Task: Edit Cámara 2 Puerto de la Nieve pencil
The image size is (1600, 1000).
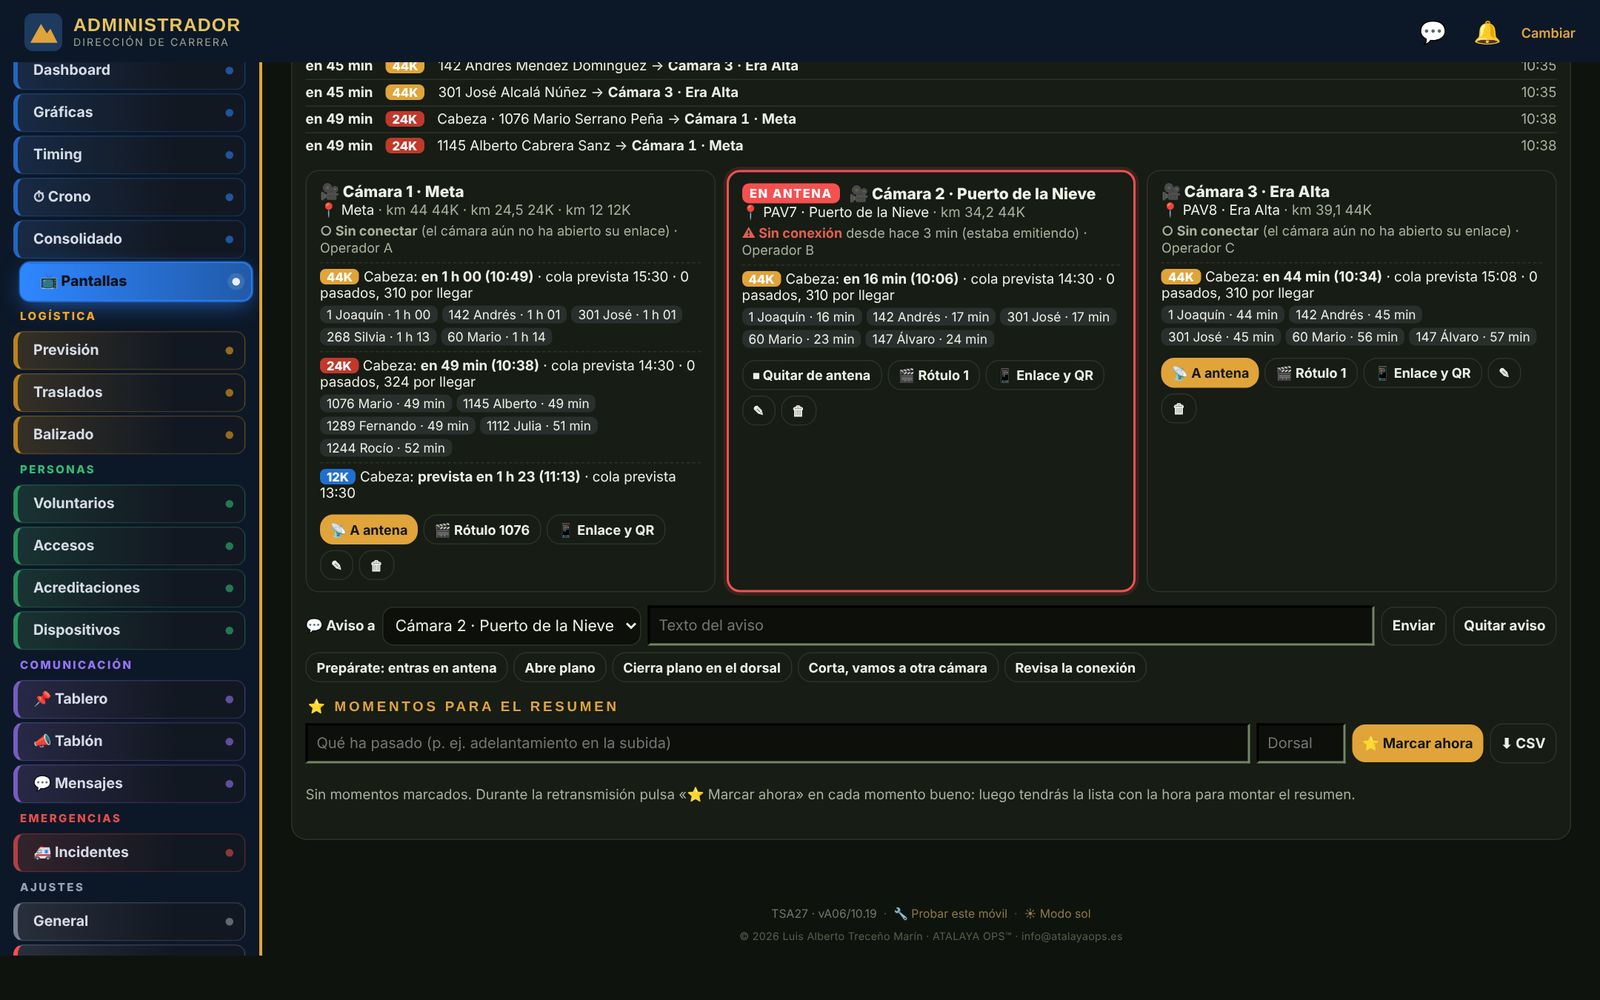Action: click(758, 410)
